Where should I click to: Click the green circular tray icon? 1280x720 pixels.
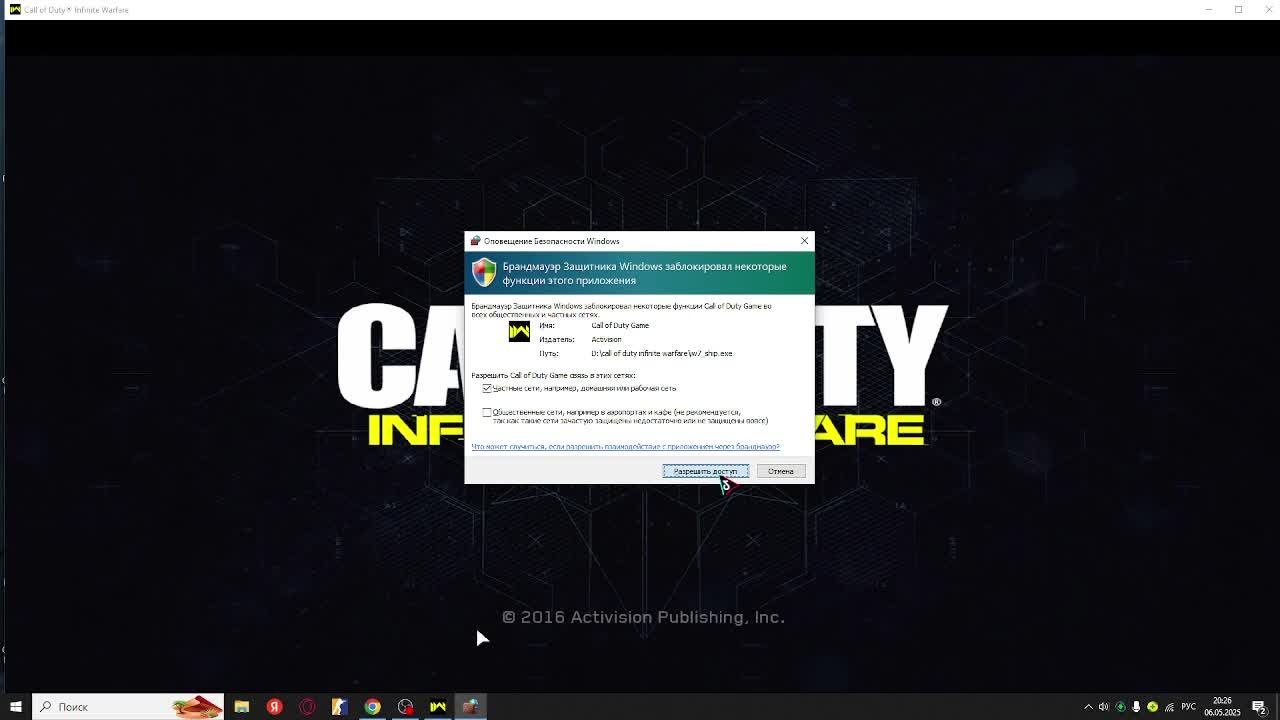click(1120, 707)
